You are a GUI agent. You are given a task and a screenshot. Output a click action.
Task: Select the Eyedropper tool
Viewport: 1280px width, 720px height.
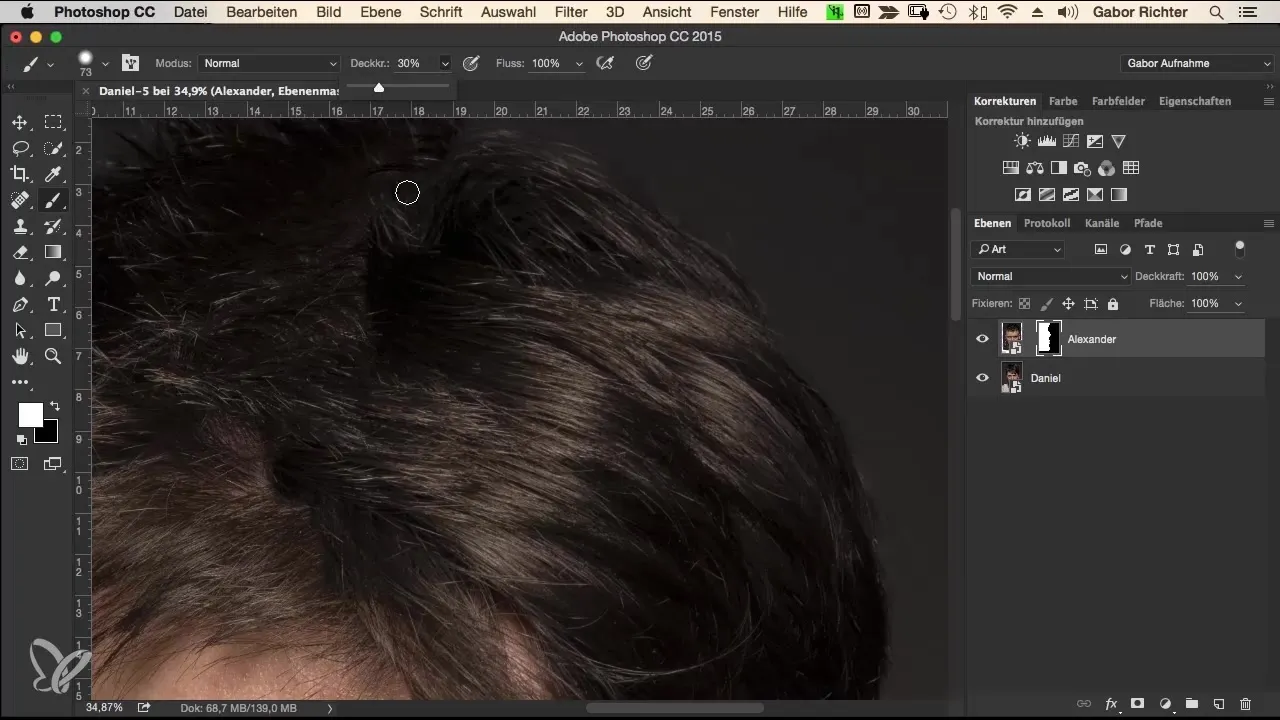tap(53, 174)
